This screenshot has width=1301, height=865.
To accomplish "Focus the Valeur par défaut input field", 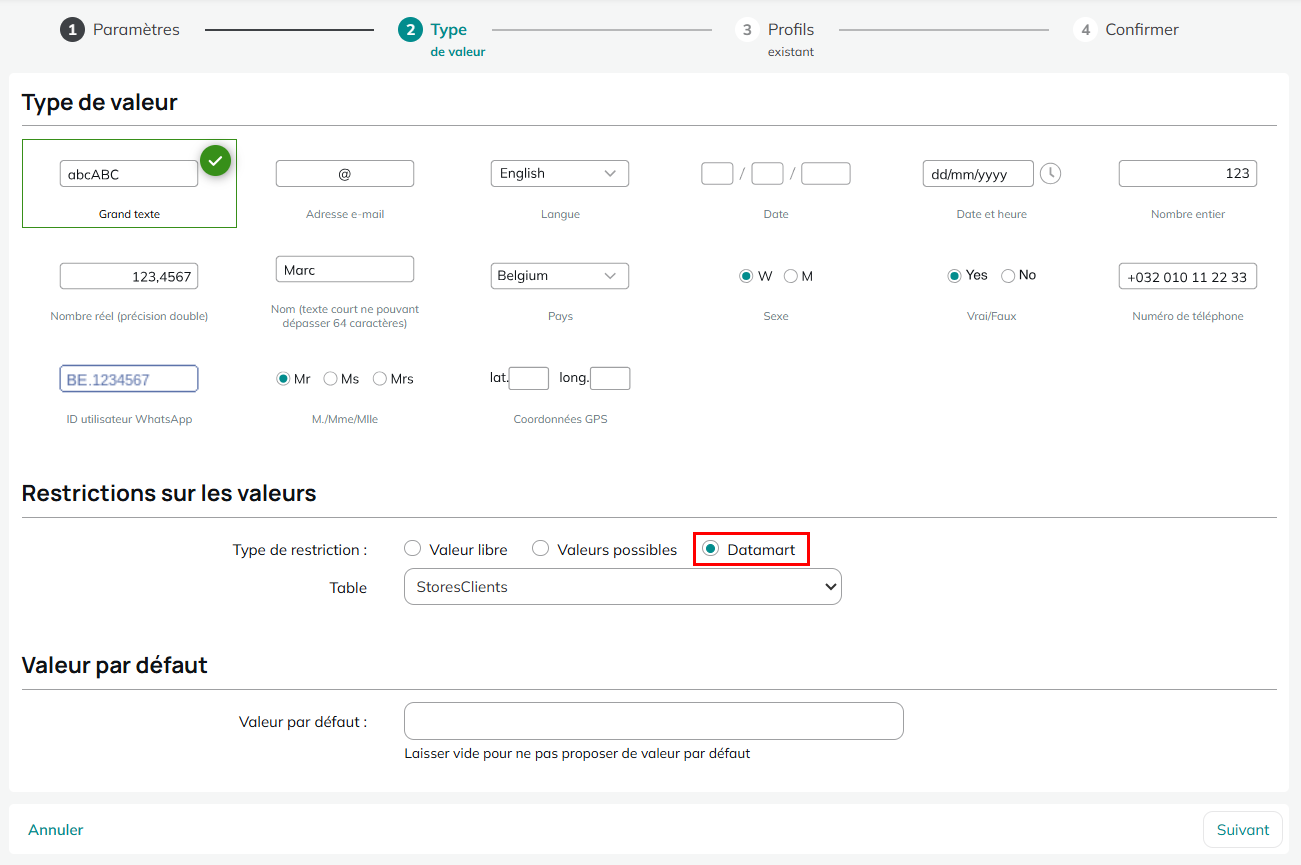I will 654,721.
